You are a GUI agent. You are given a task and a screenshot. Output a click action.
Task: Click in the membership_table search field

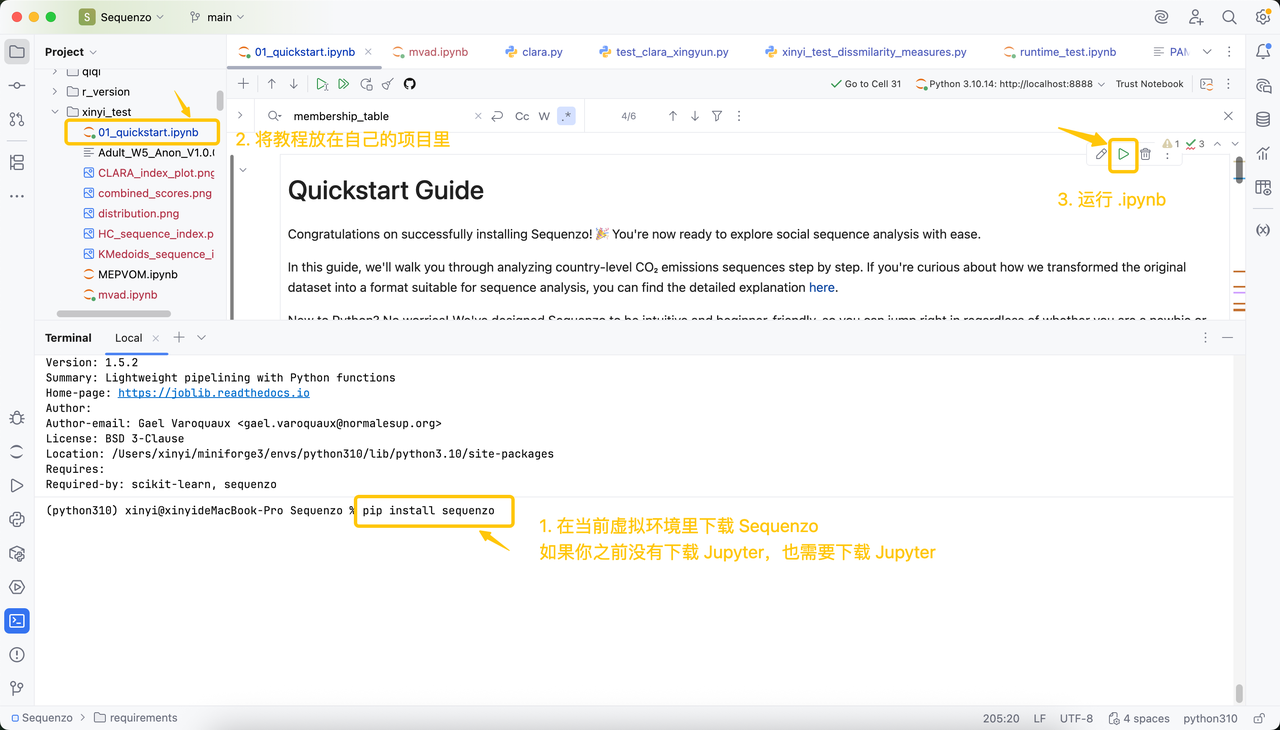coord(380,116)
